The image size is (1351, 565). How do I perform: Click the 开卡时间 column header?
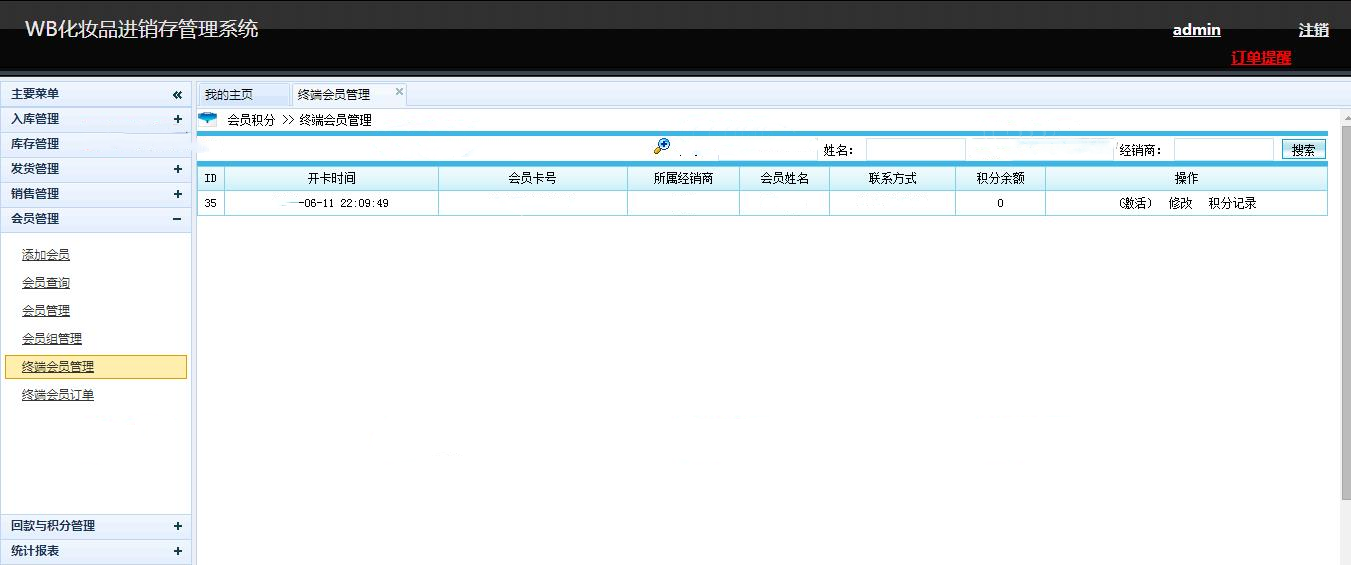(x=331, y=178)
